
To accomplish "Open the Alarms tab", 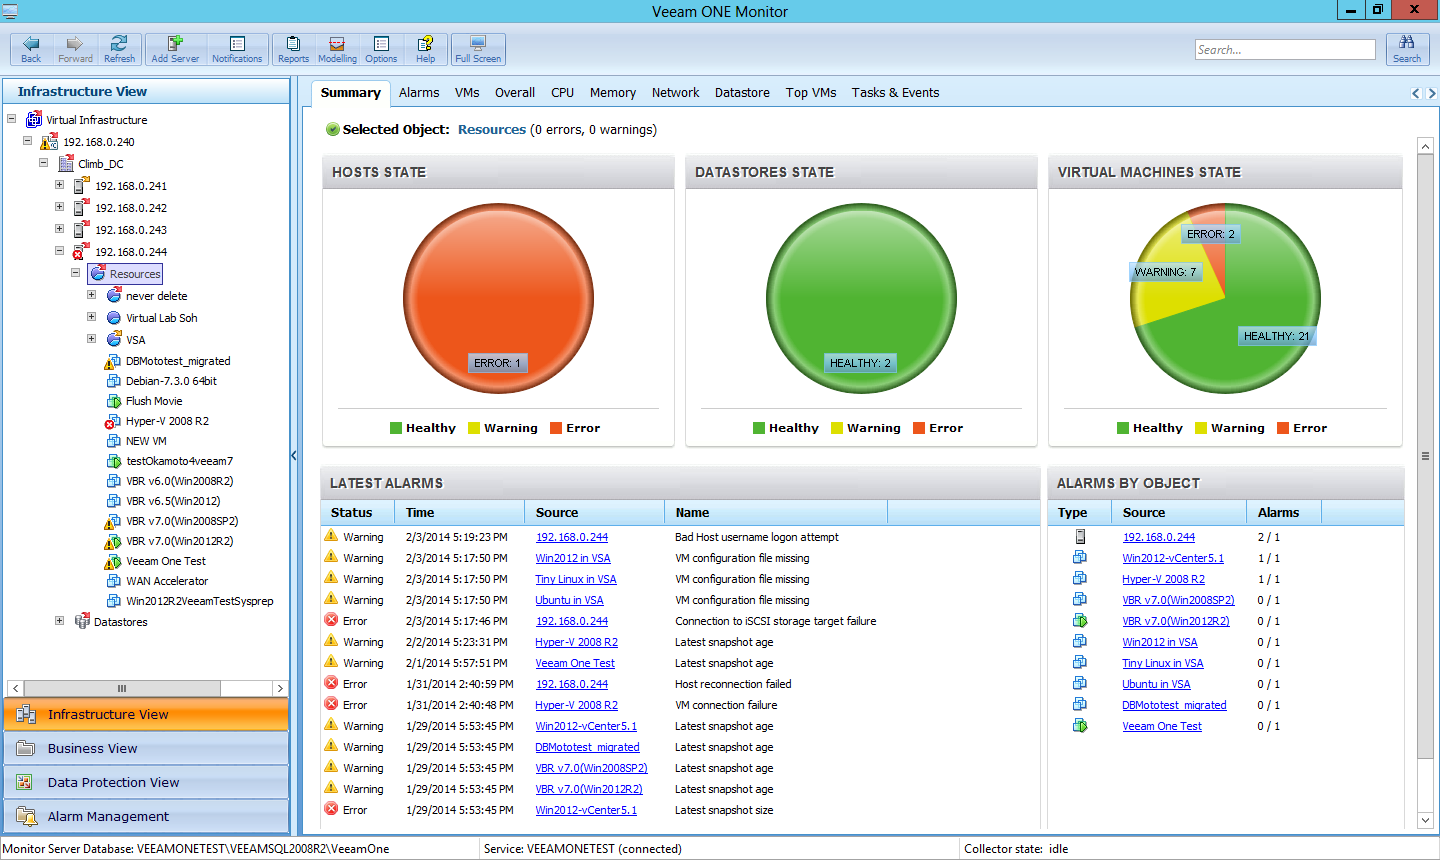I will (419, 92).
